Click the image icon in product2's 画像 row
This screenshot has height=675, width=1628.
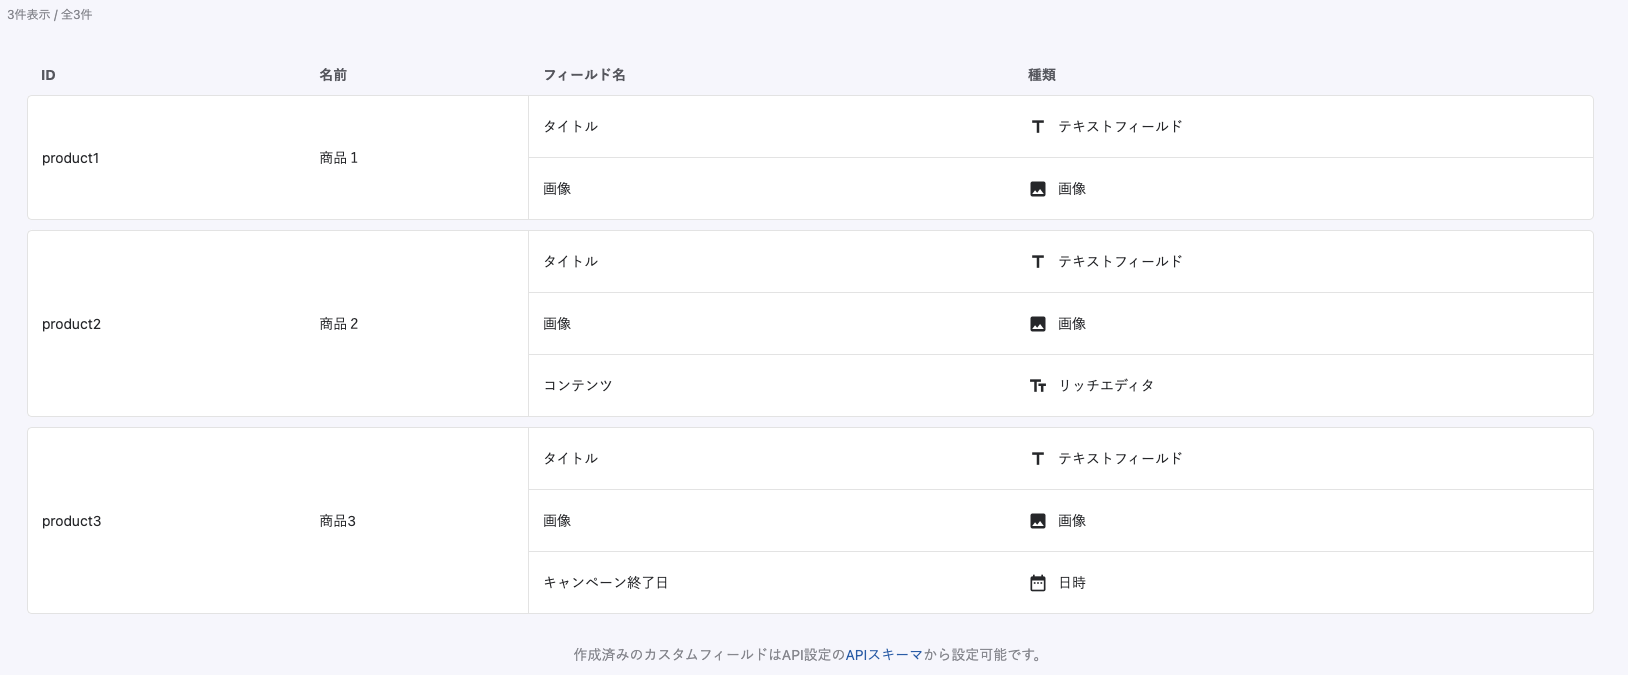click(1037, 324)
